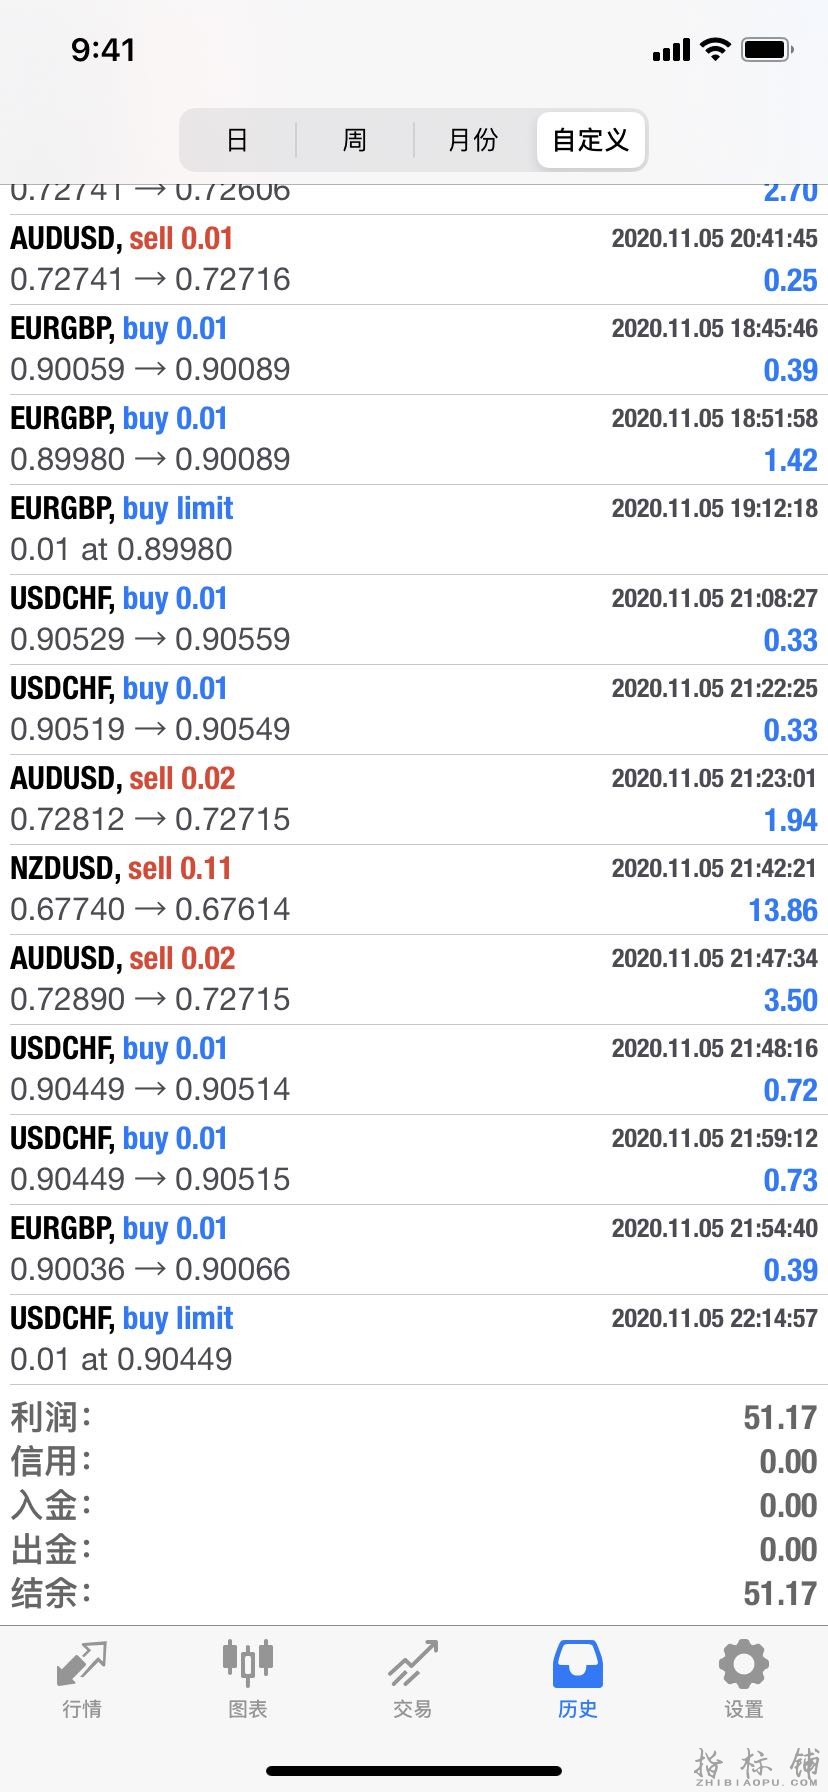828x1792 pixels.
Task: Open the 行情 quotes tab icon
Action: (x=81, y=1665)
